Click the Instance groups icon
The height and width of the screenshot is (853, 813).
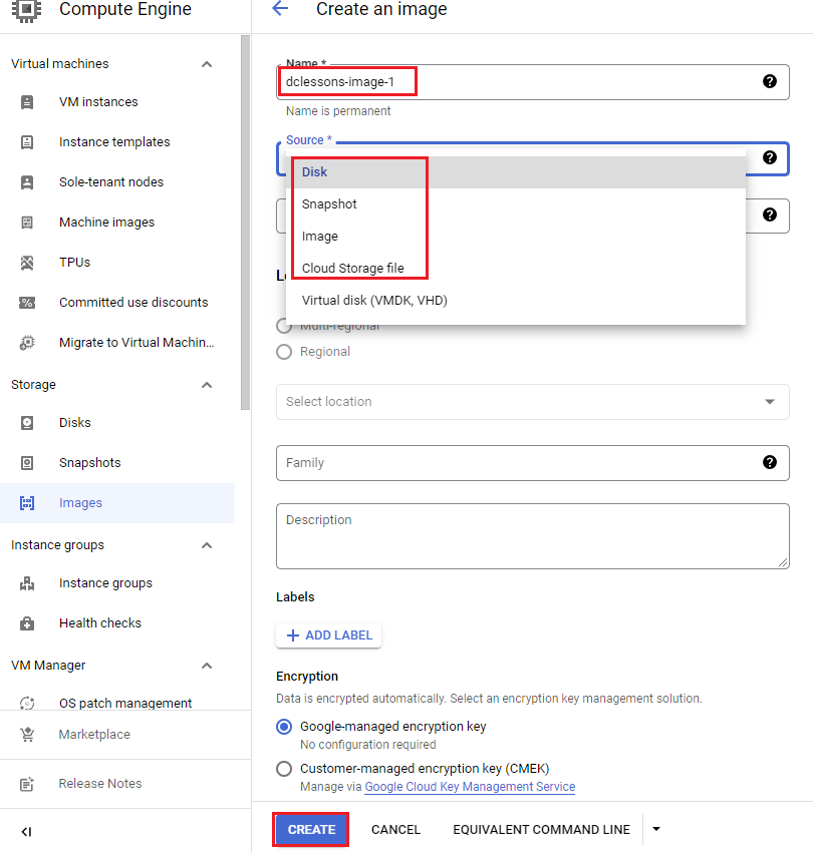pos(27,583)
